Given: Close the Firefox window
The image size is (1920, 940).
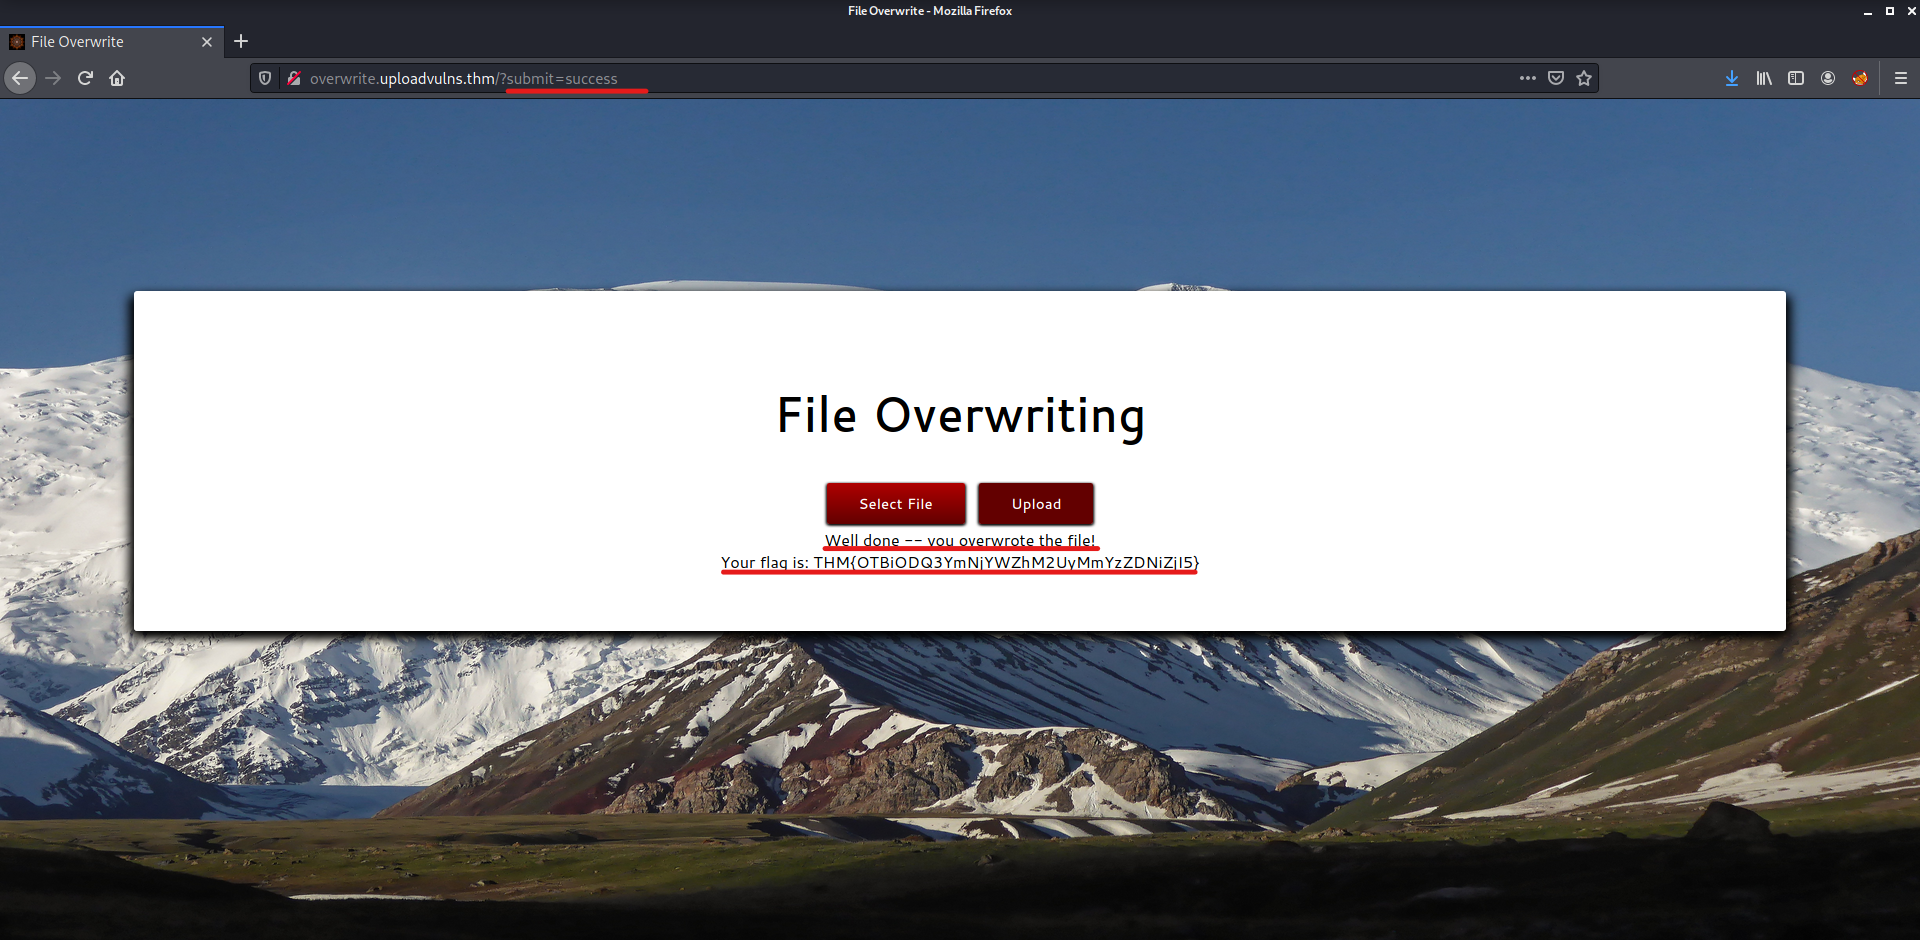Looking at the screenshot, I should point(1911,11).
